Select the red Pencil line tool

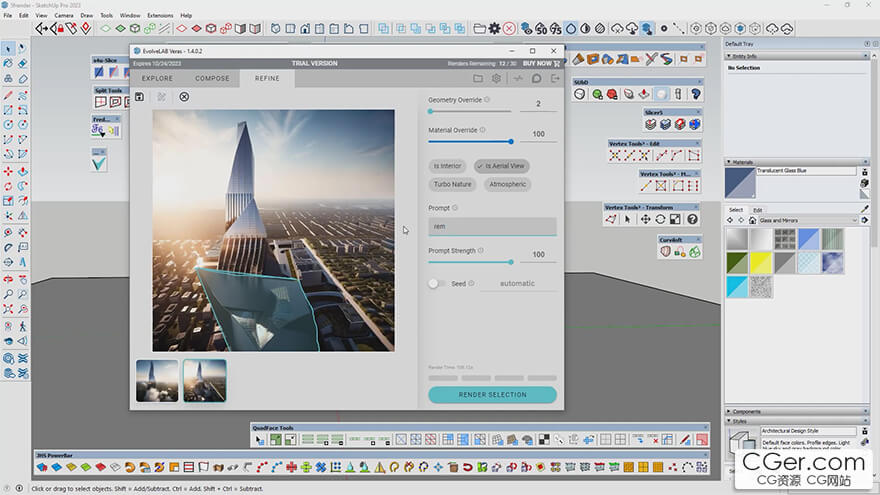click(x=8, y=96)
